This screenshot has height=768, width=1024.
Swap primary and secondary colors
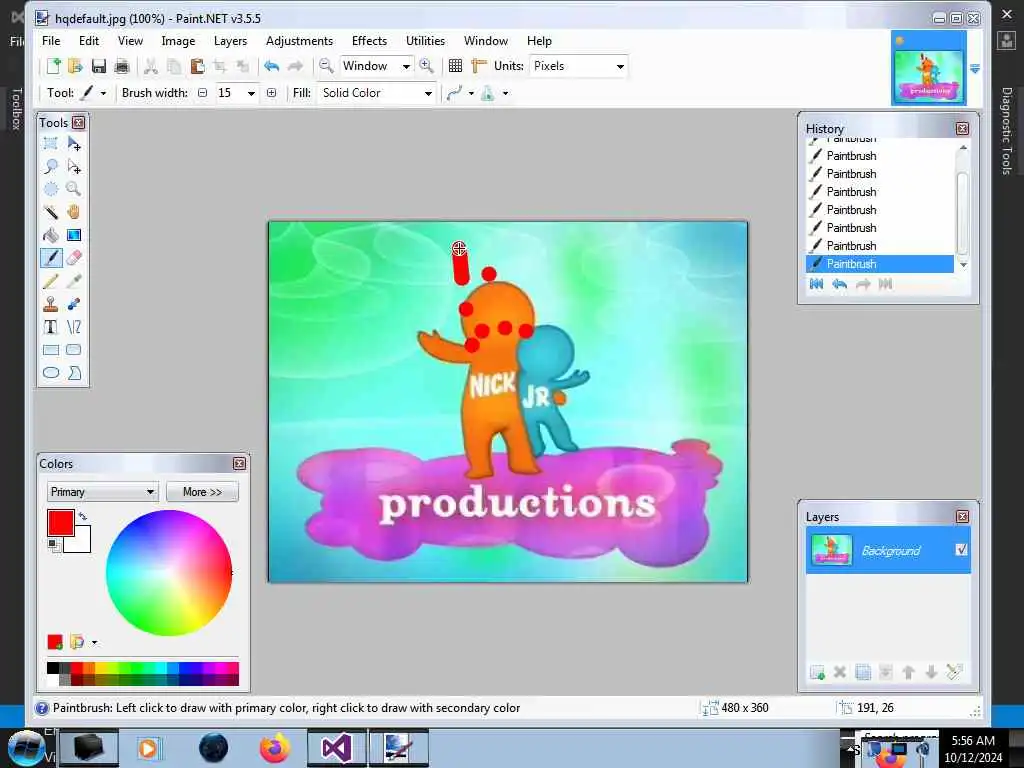coord(83,516)
